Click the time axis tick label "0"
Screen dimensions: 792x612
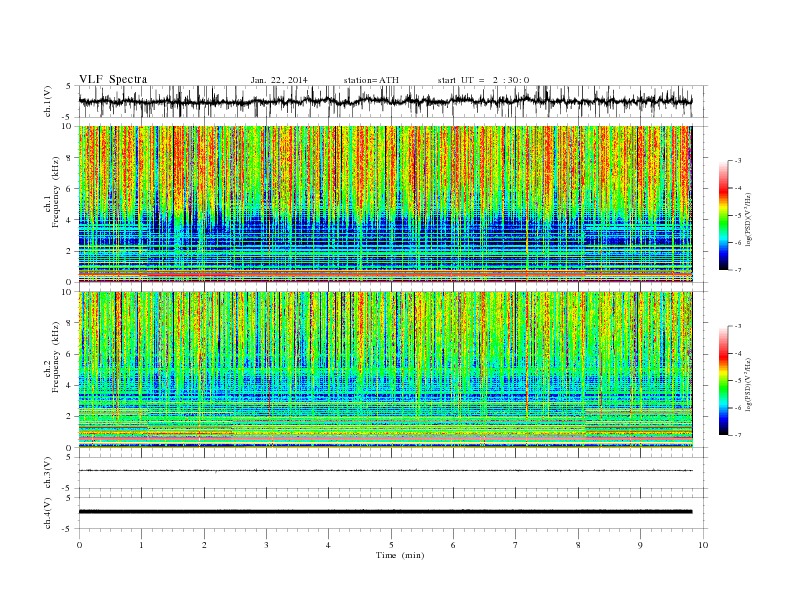[x=79, y=545]
